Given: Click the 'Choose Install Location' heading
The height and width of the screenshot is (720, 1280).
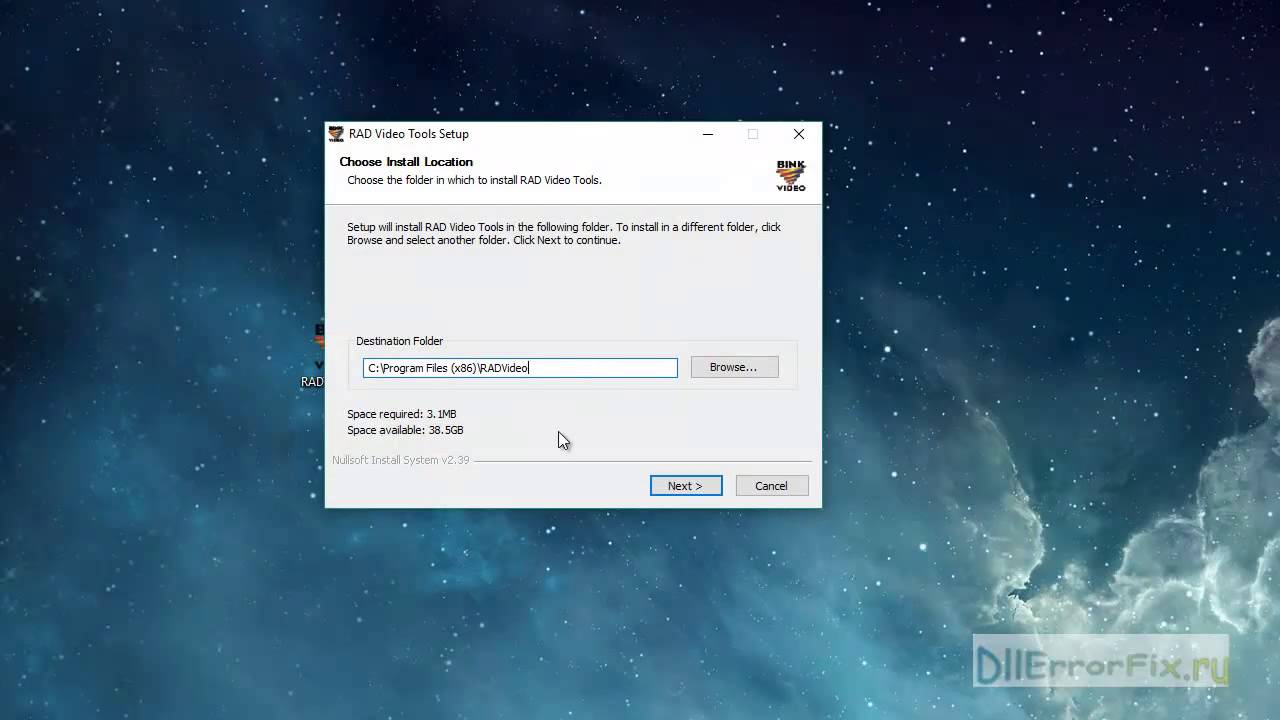Looking at the screenshot, I should [406, 162].
